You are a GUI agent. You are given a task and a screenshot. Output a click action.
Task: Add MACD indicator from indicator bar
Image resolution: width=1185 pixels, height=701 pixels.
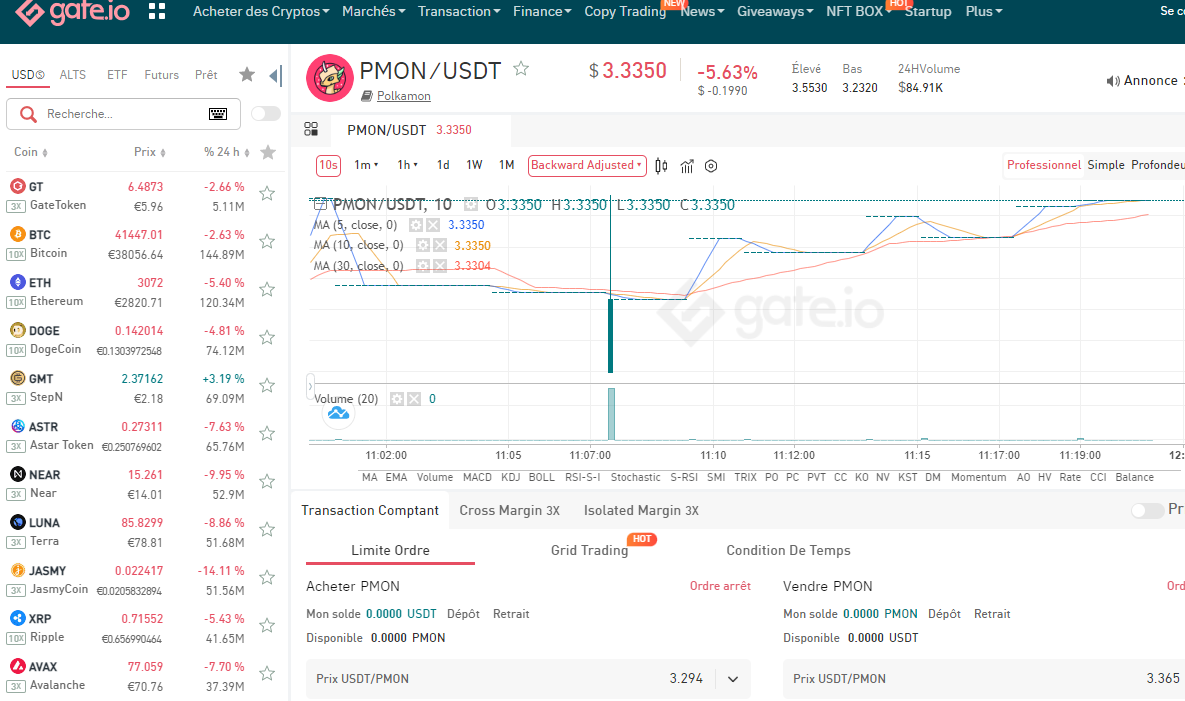click(x=477, y=477)
